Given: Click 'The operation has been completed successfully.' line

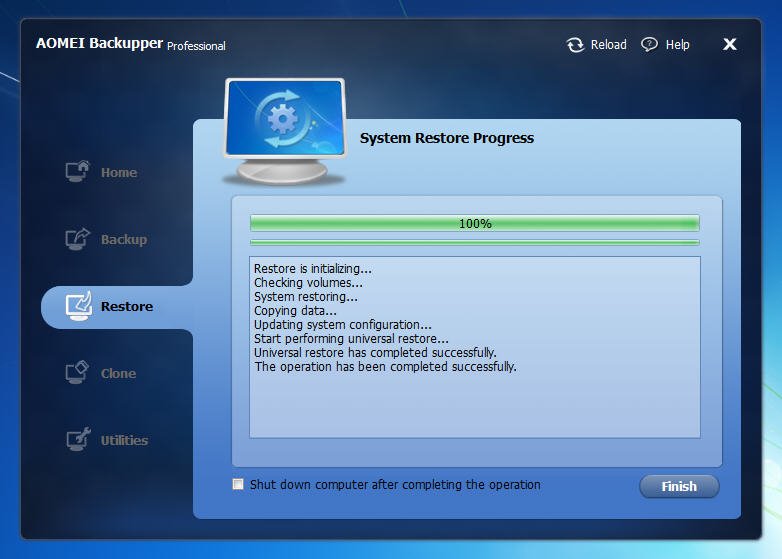Looking at the screenshot, I should coord(385,367).
